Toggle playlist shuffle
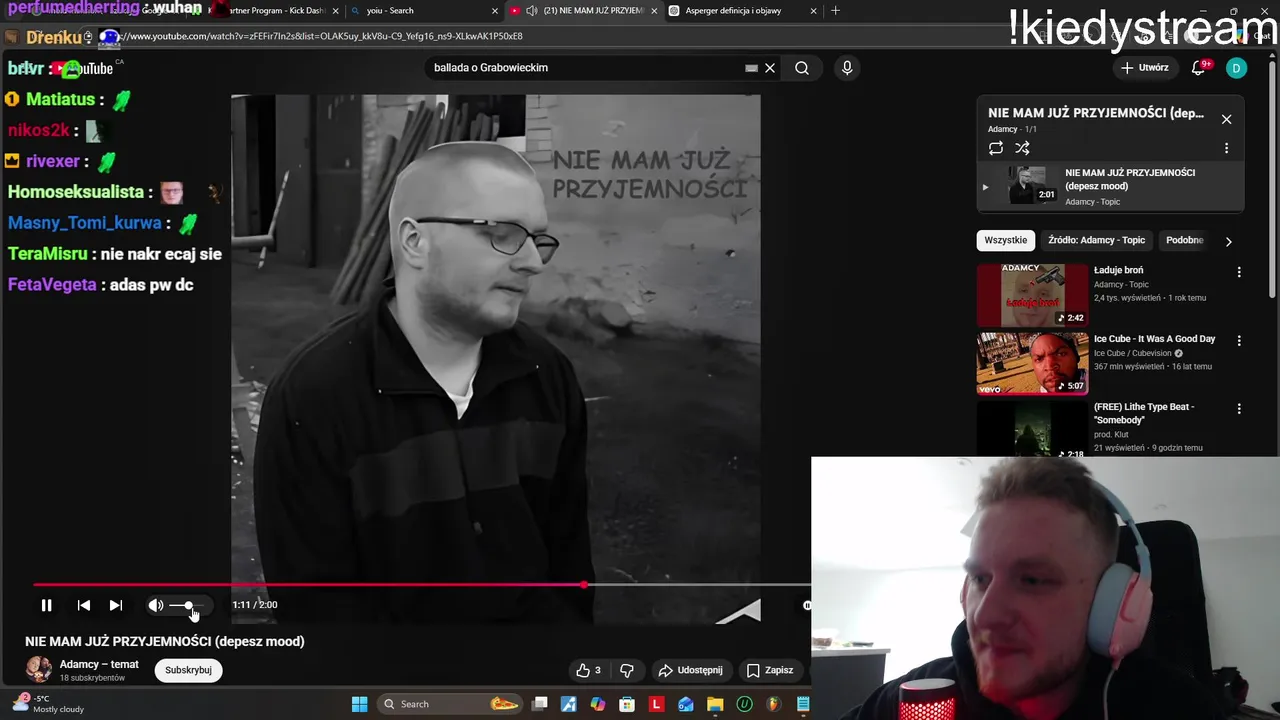Screen dimensions: 1280x720 [x=1022, y=148]
